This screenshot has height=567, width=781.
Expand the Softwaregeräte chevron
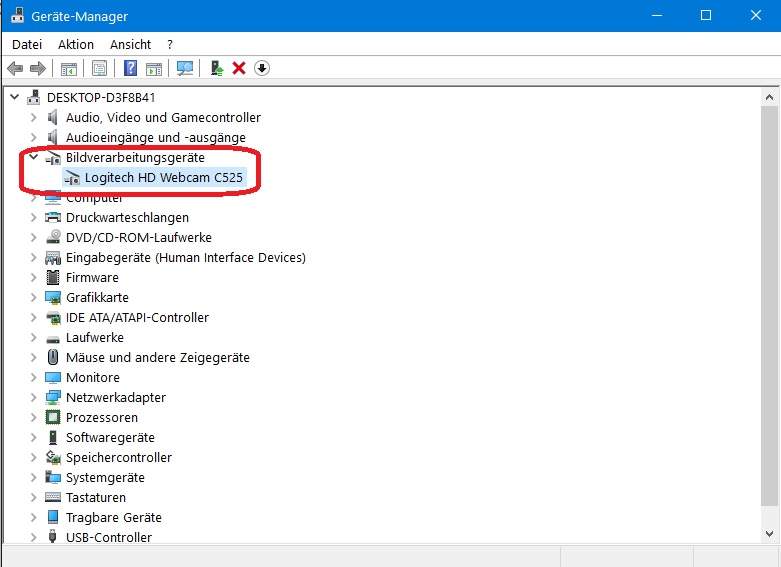[33, 437]
